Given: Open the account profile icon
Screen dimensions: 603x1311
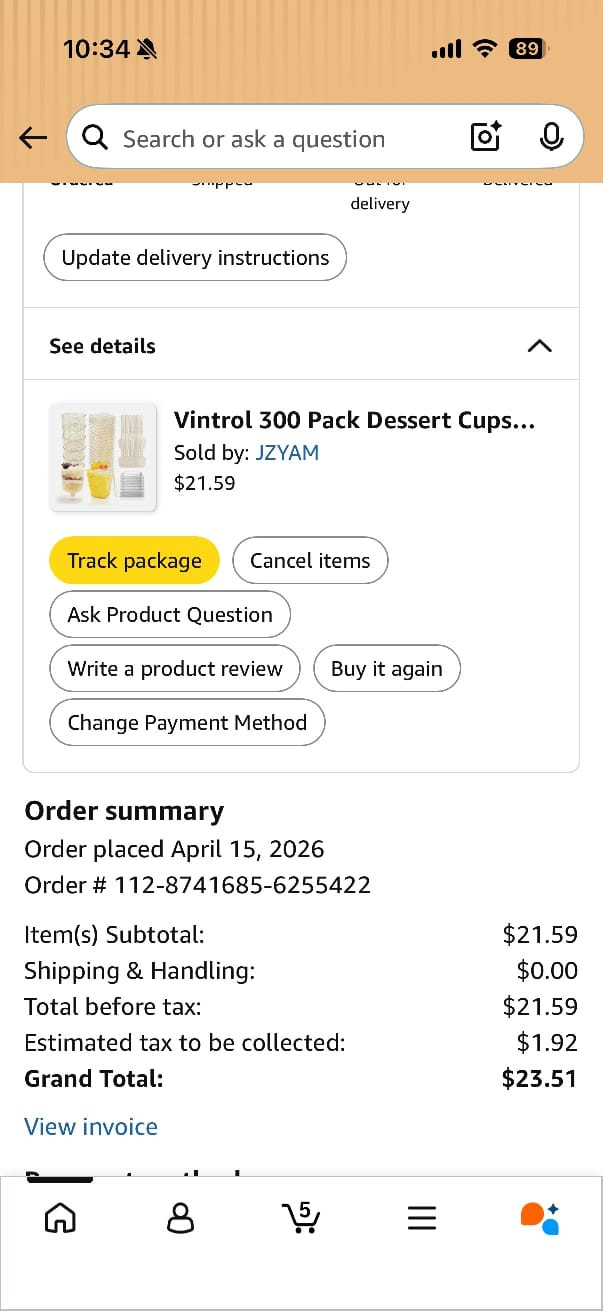Looking at the screenshot, I should (181, 1217).
